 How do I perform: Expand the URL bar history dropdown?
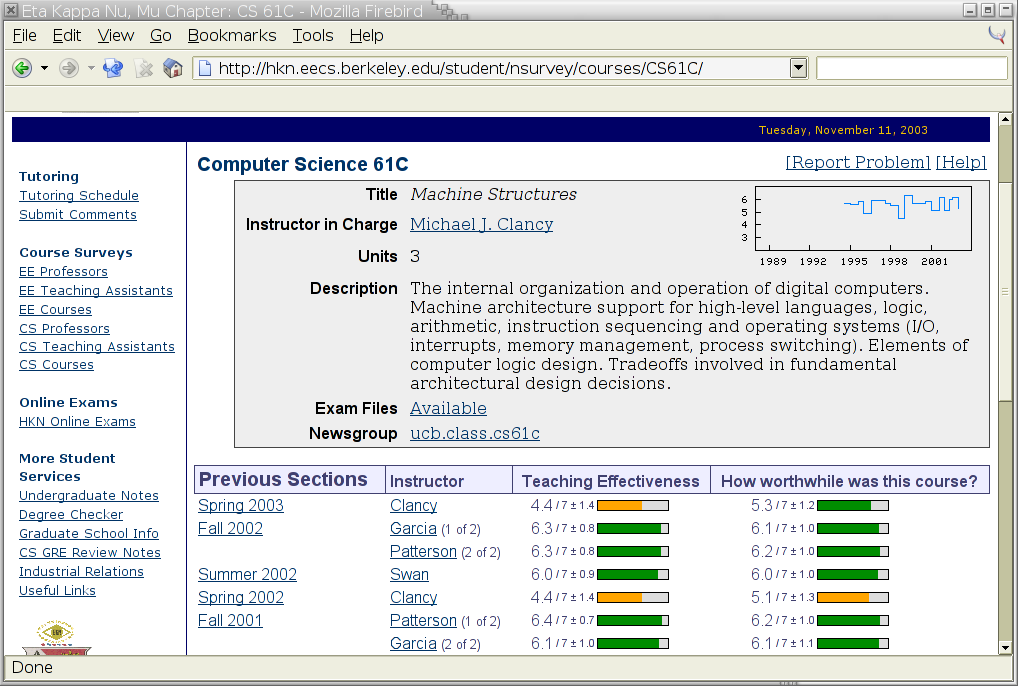[798, 68]
